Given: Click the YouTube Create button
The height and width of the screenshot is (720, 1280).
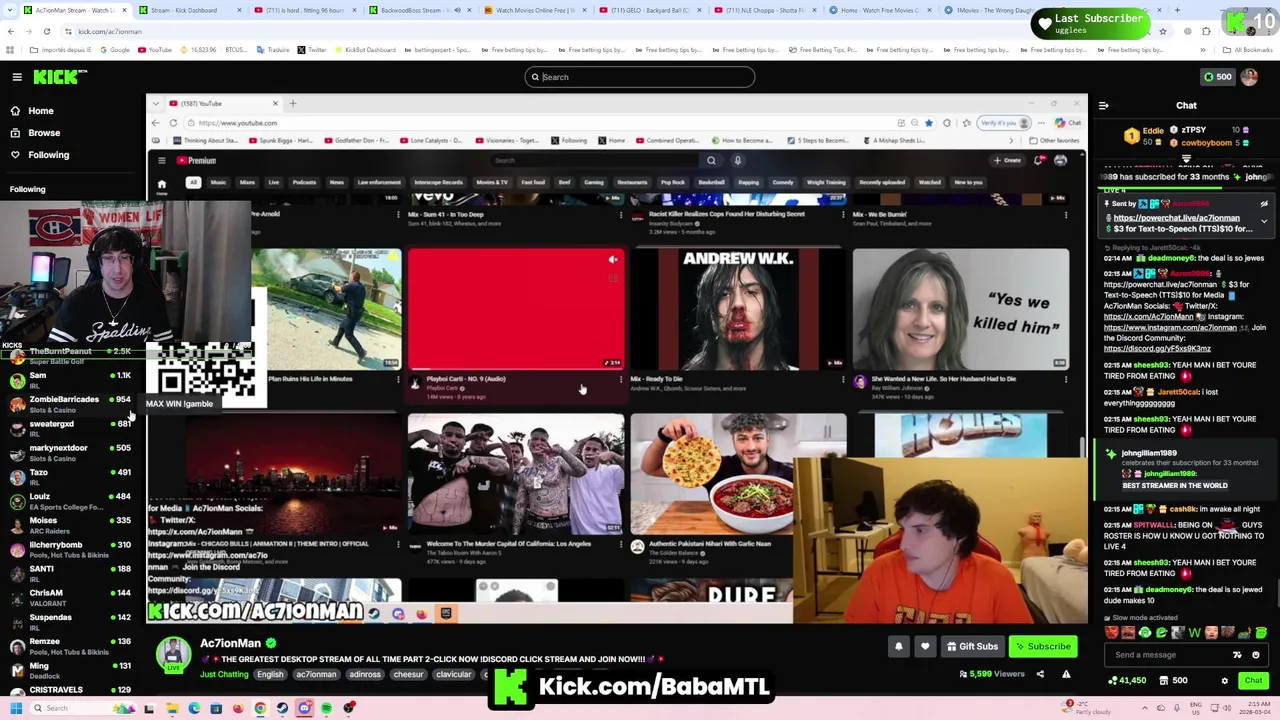Looking at the screenshot, I should coord(1007,160).
